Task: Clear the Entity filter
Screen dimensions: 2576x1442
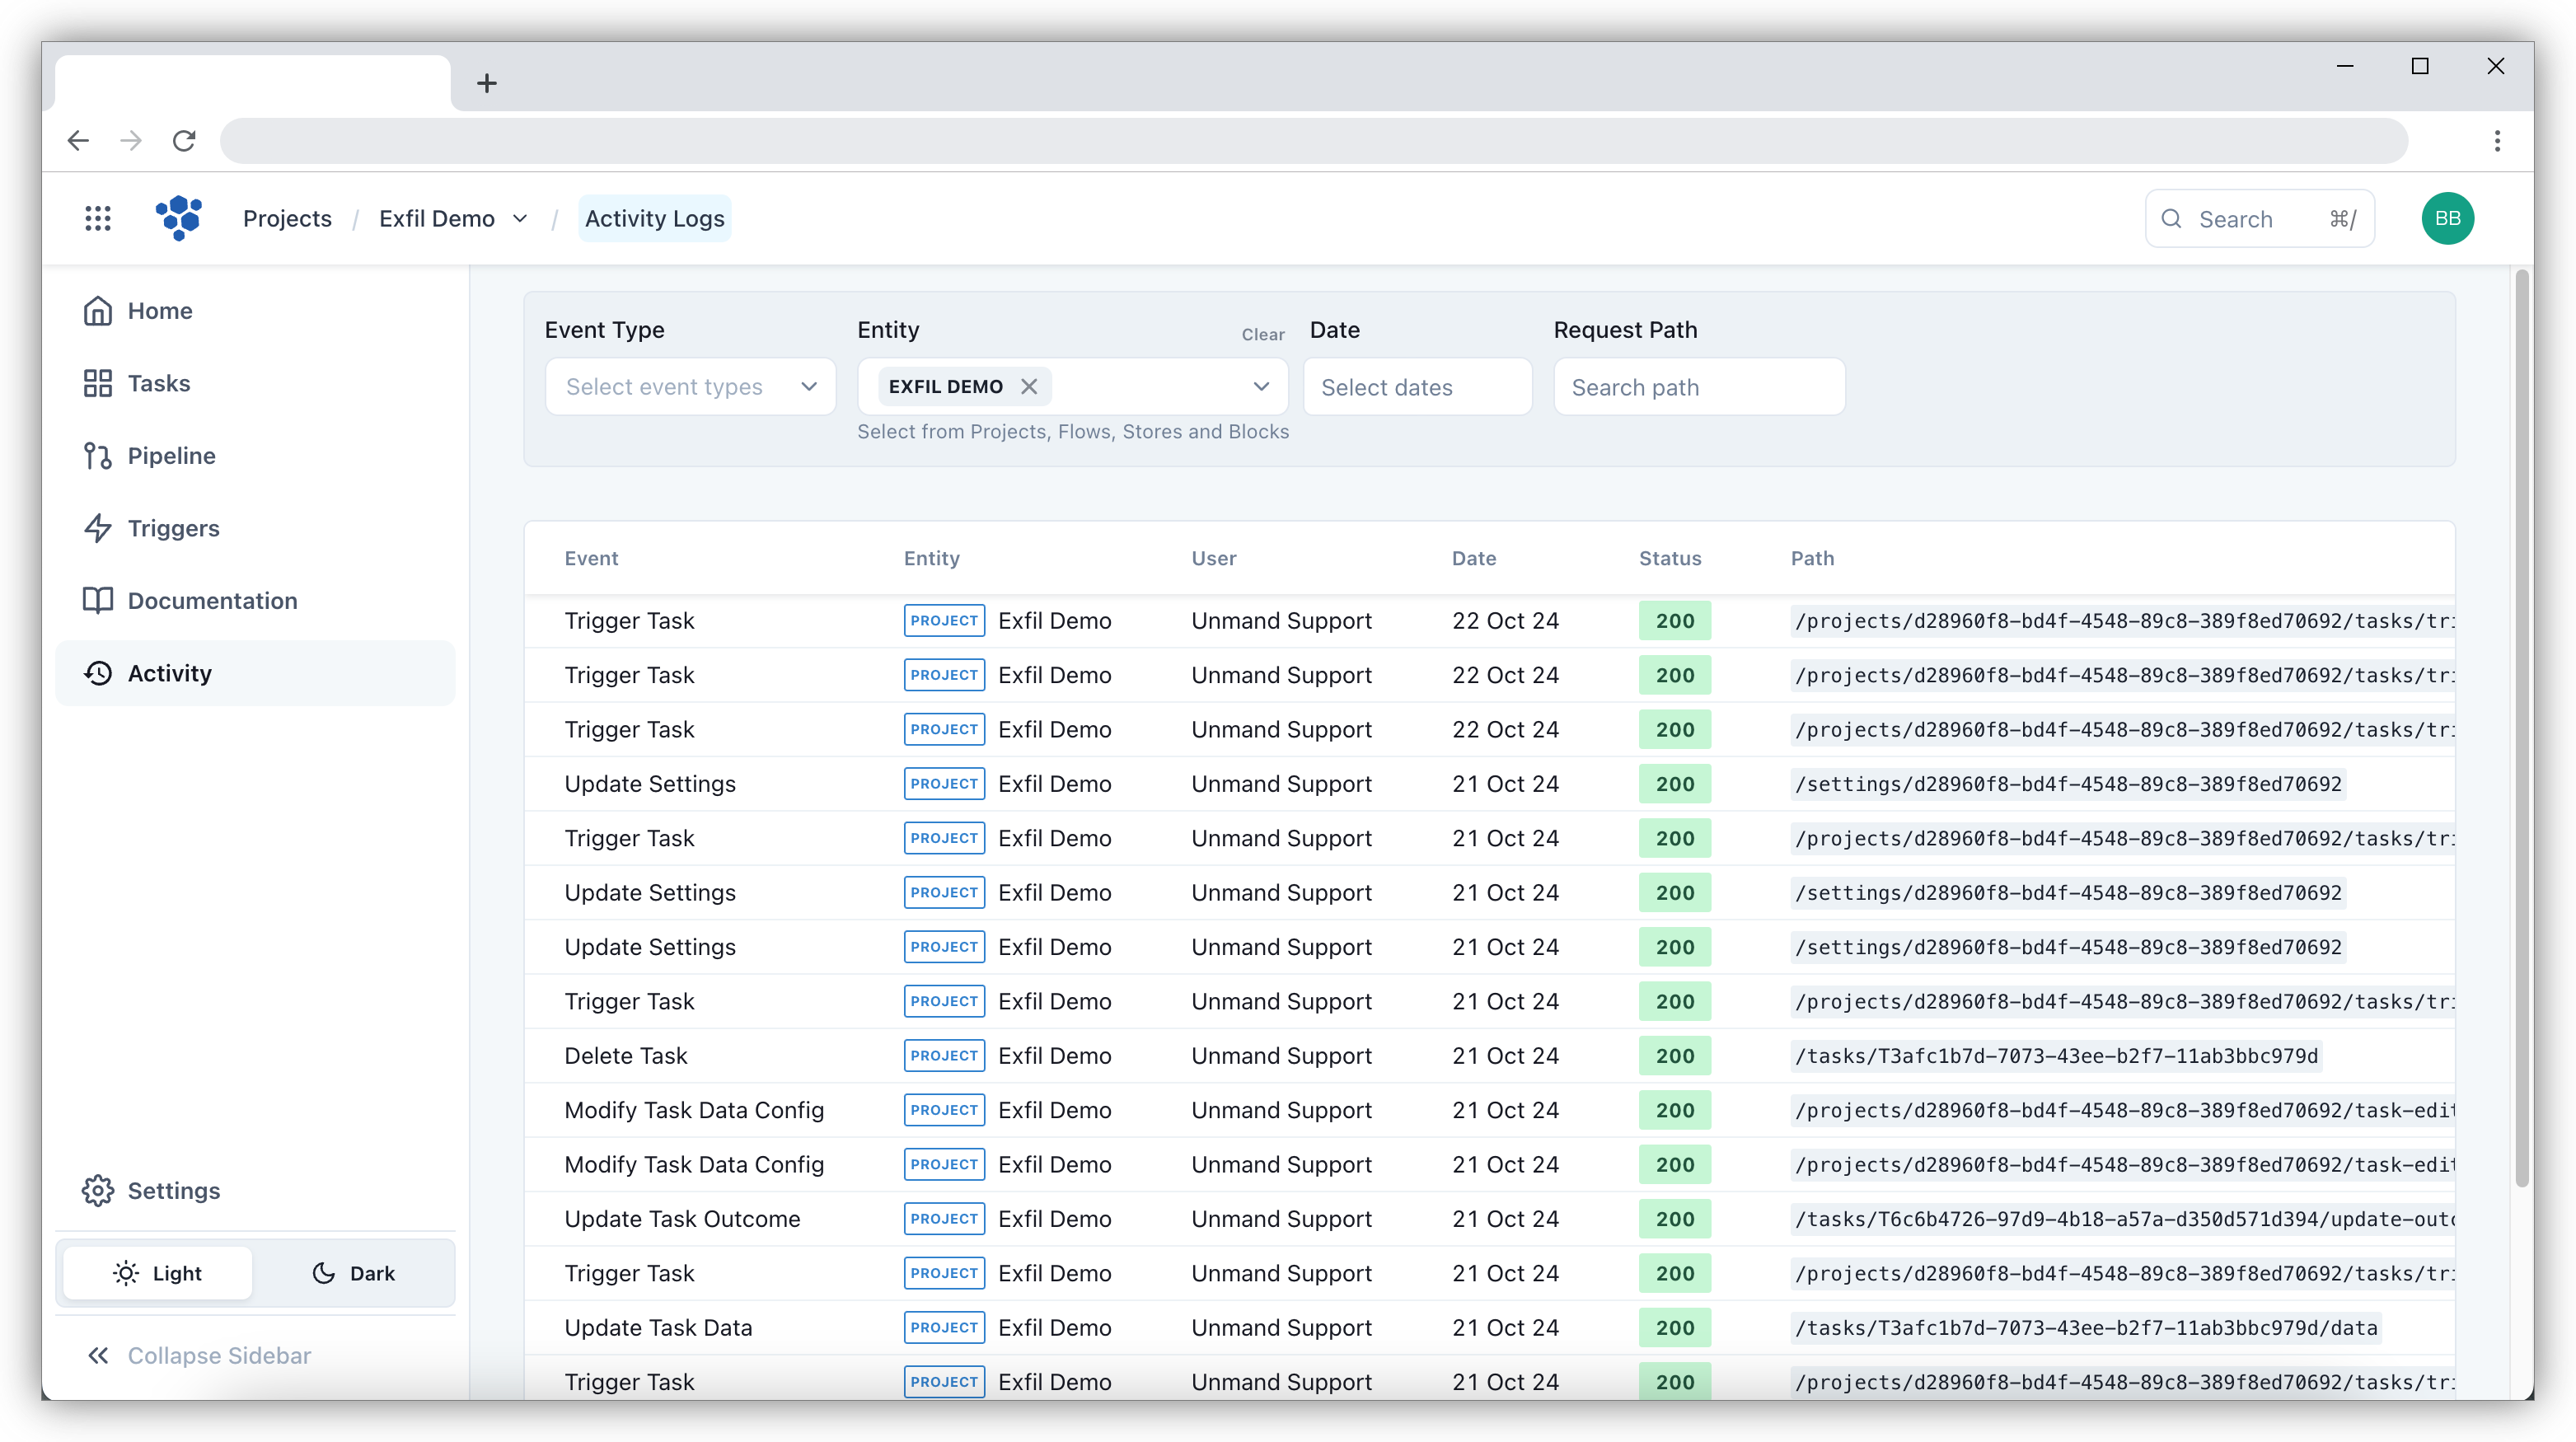Action: pyautogui.click(x=1262, y=334)
